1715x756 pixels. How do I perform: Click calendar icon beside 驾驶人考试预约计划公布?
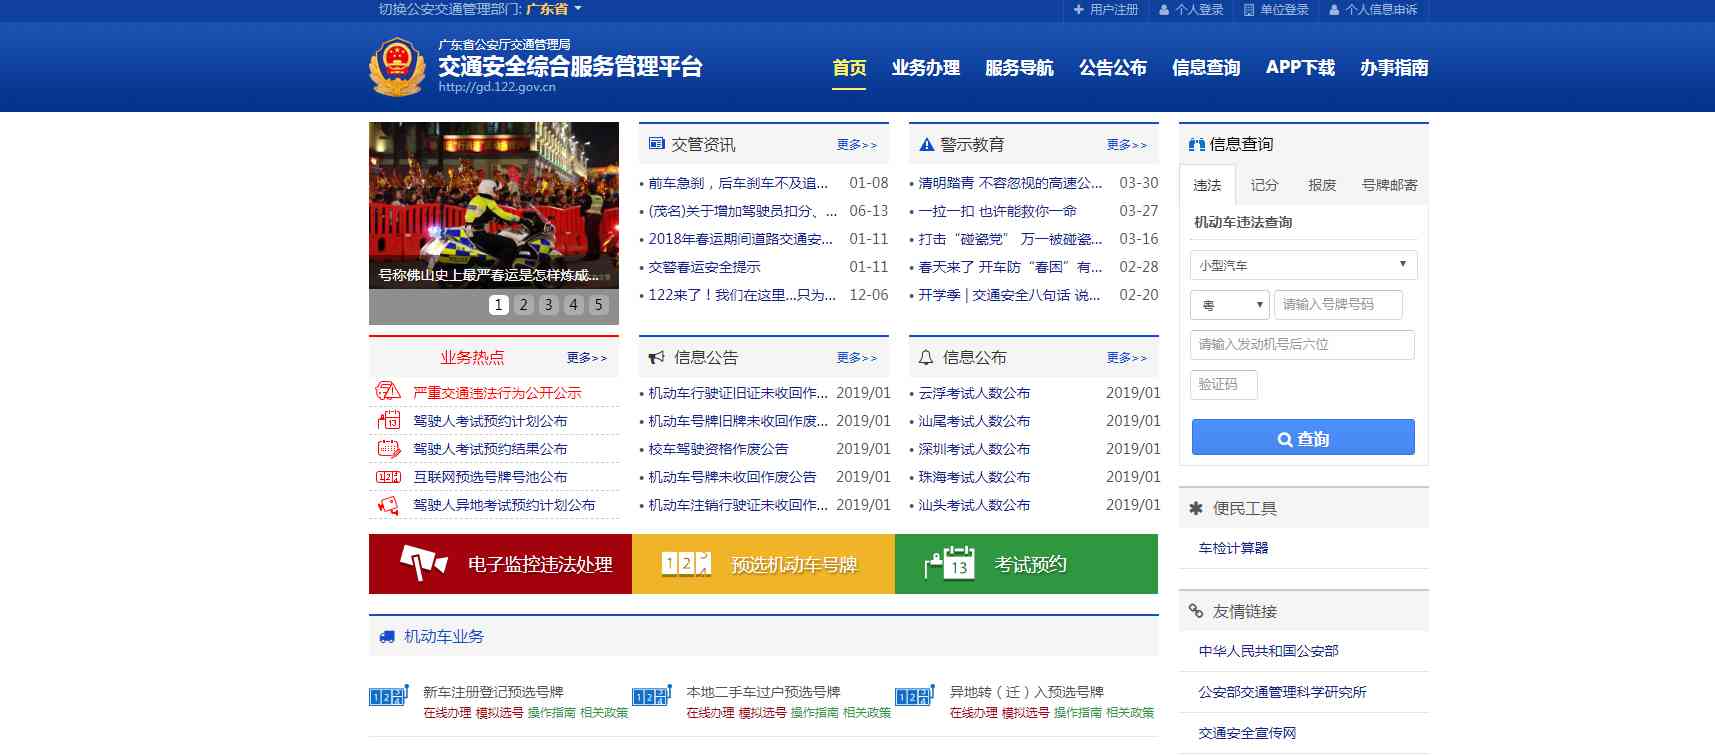(x=388, y=420)
